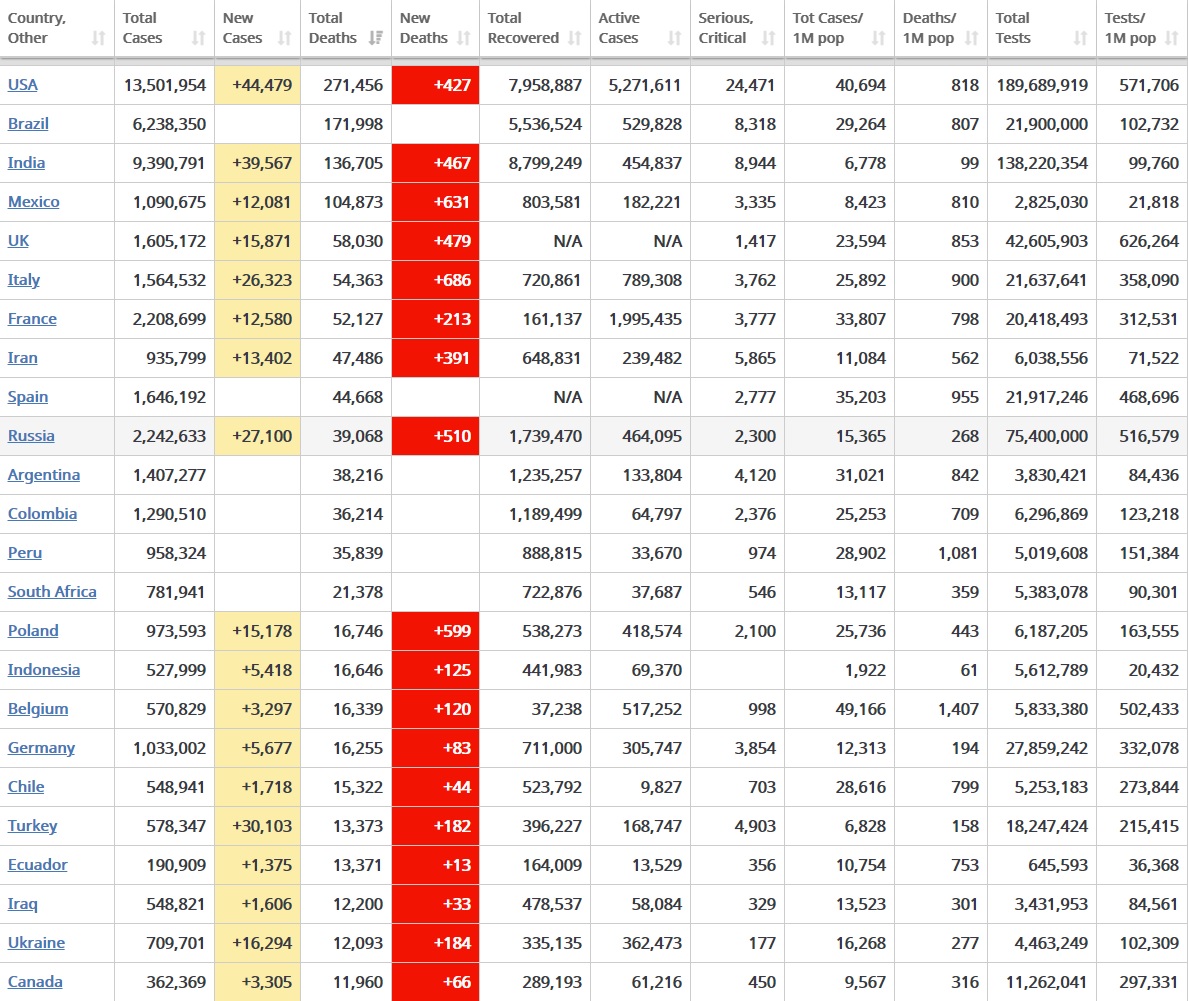The image size is (1188, 1001).
Task: Open the Indonesia country link
Action: (44, 670)
